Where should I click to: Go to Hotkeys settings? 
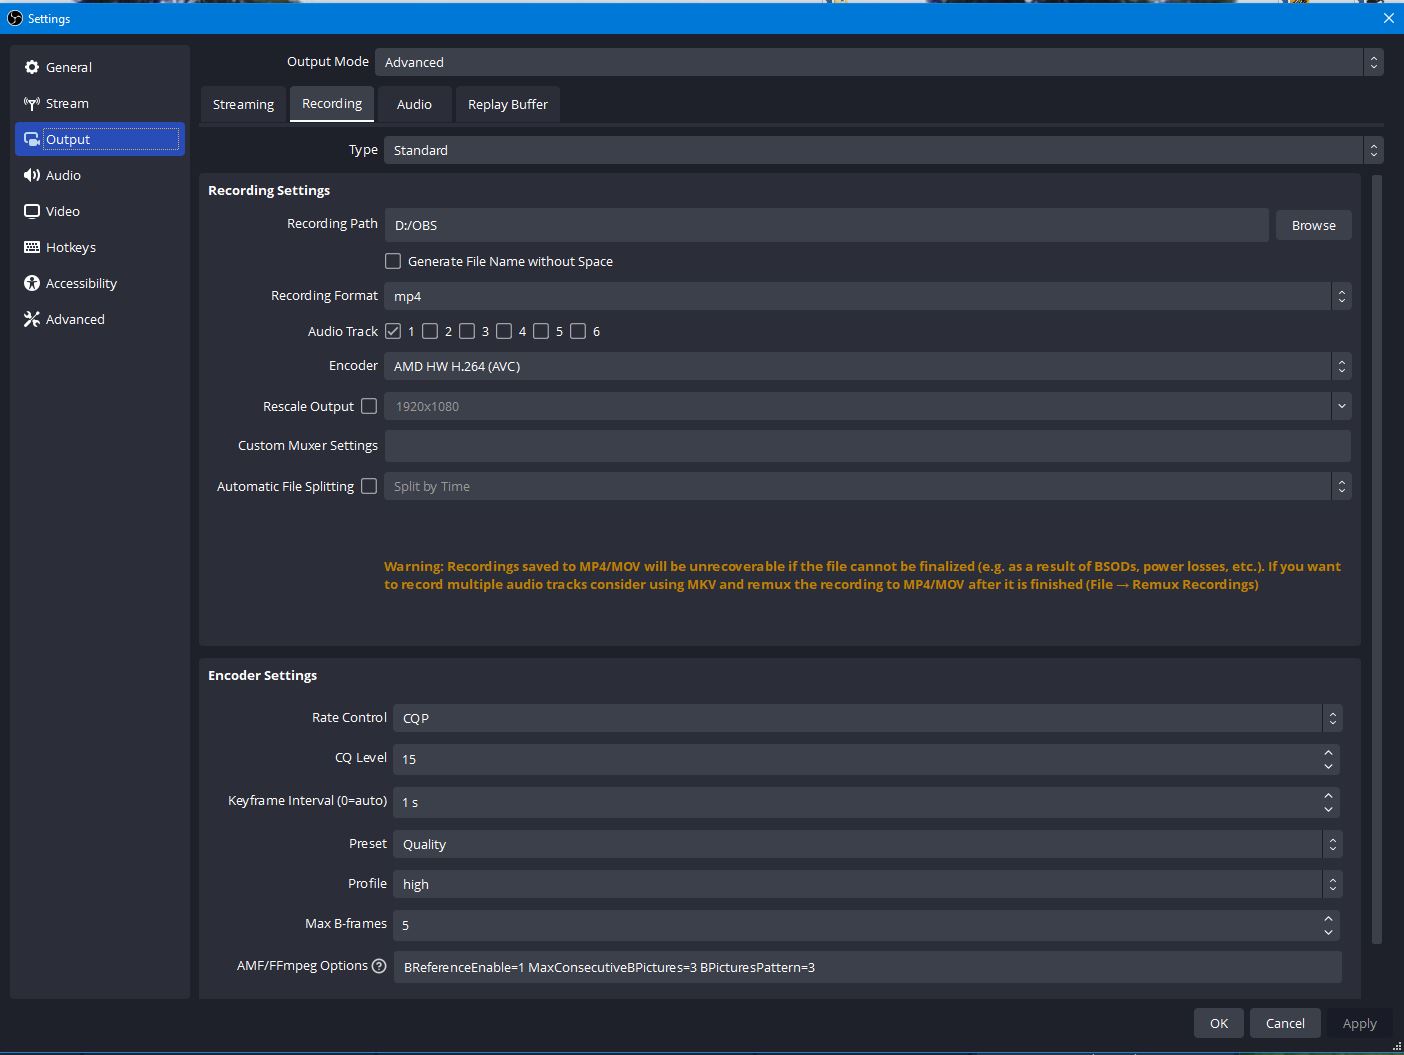coord(100,247)
